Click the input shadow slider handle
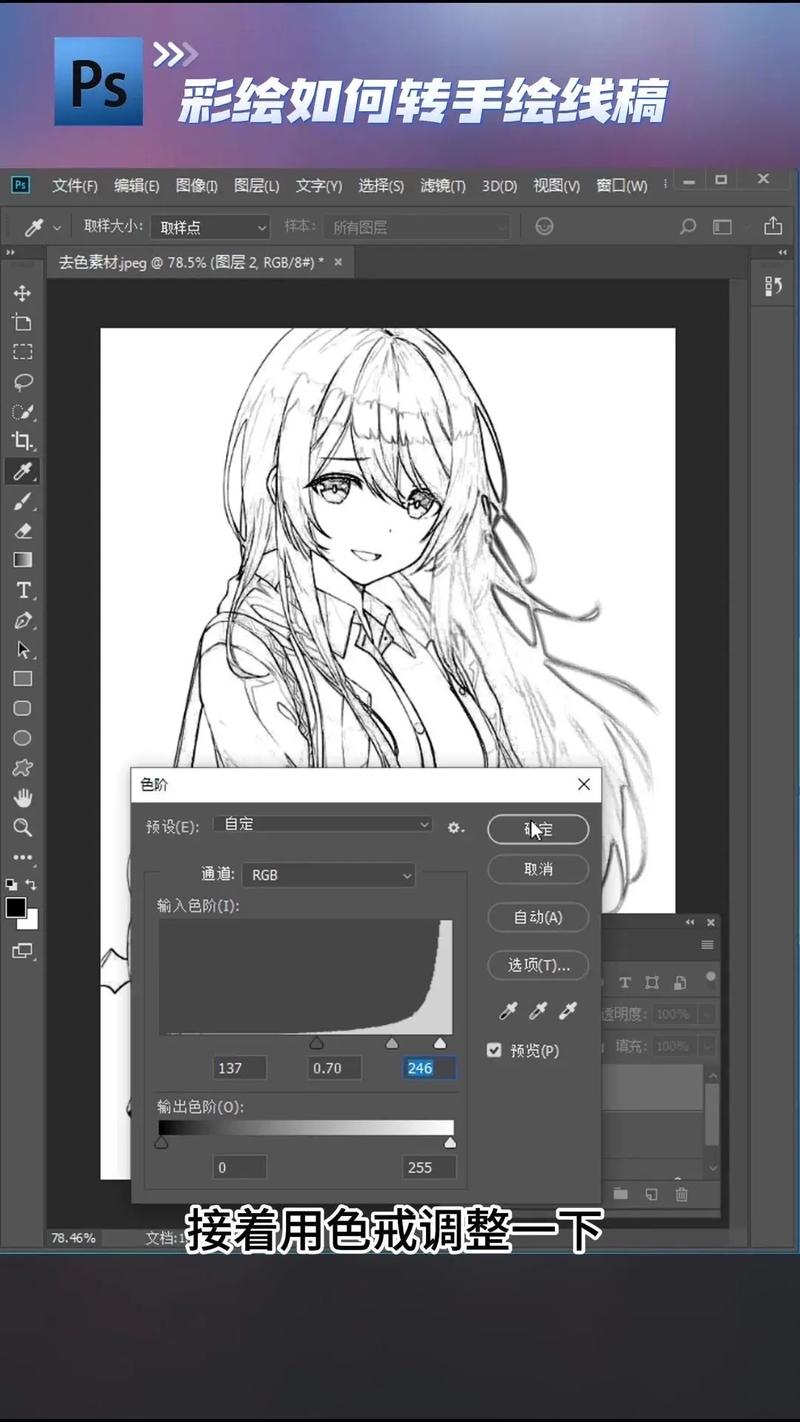This screenshot has width=800, height=1422. (x=316, y=1043)
